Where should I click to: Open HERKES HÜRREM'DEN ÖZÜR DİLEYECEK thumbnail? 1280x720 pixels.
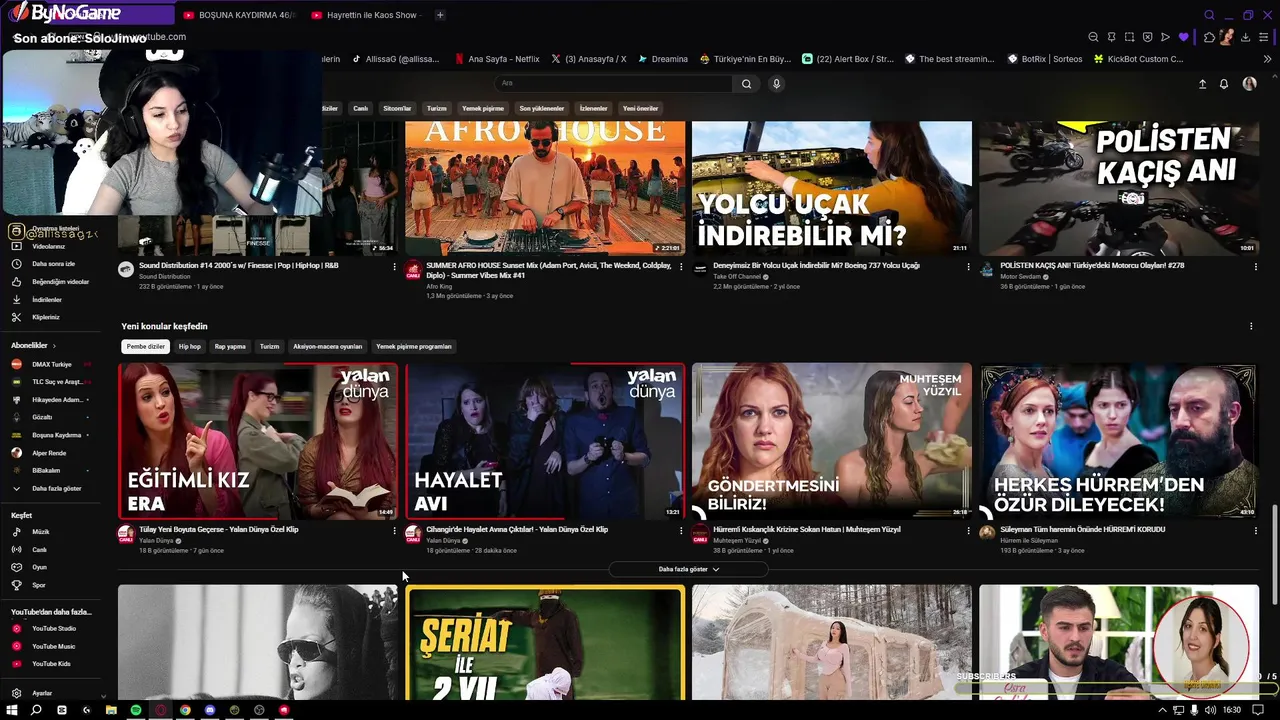(x=1119, y=441)
